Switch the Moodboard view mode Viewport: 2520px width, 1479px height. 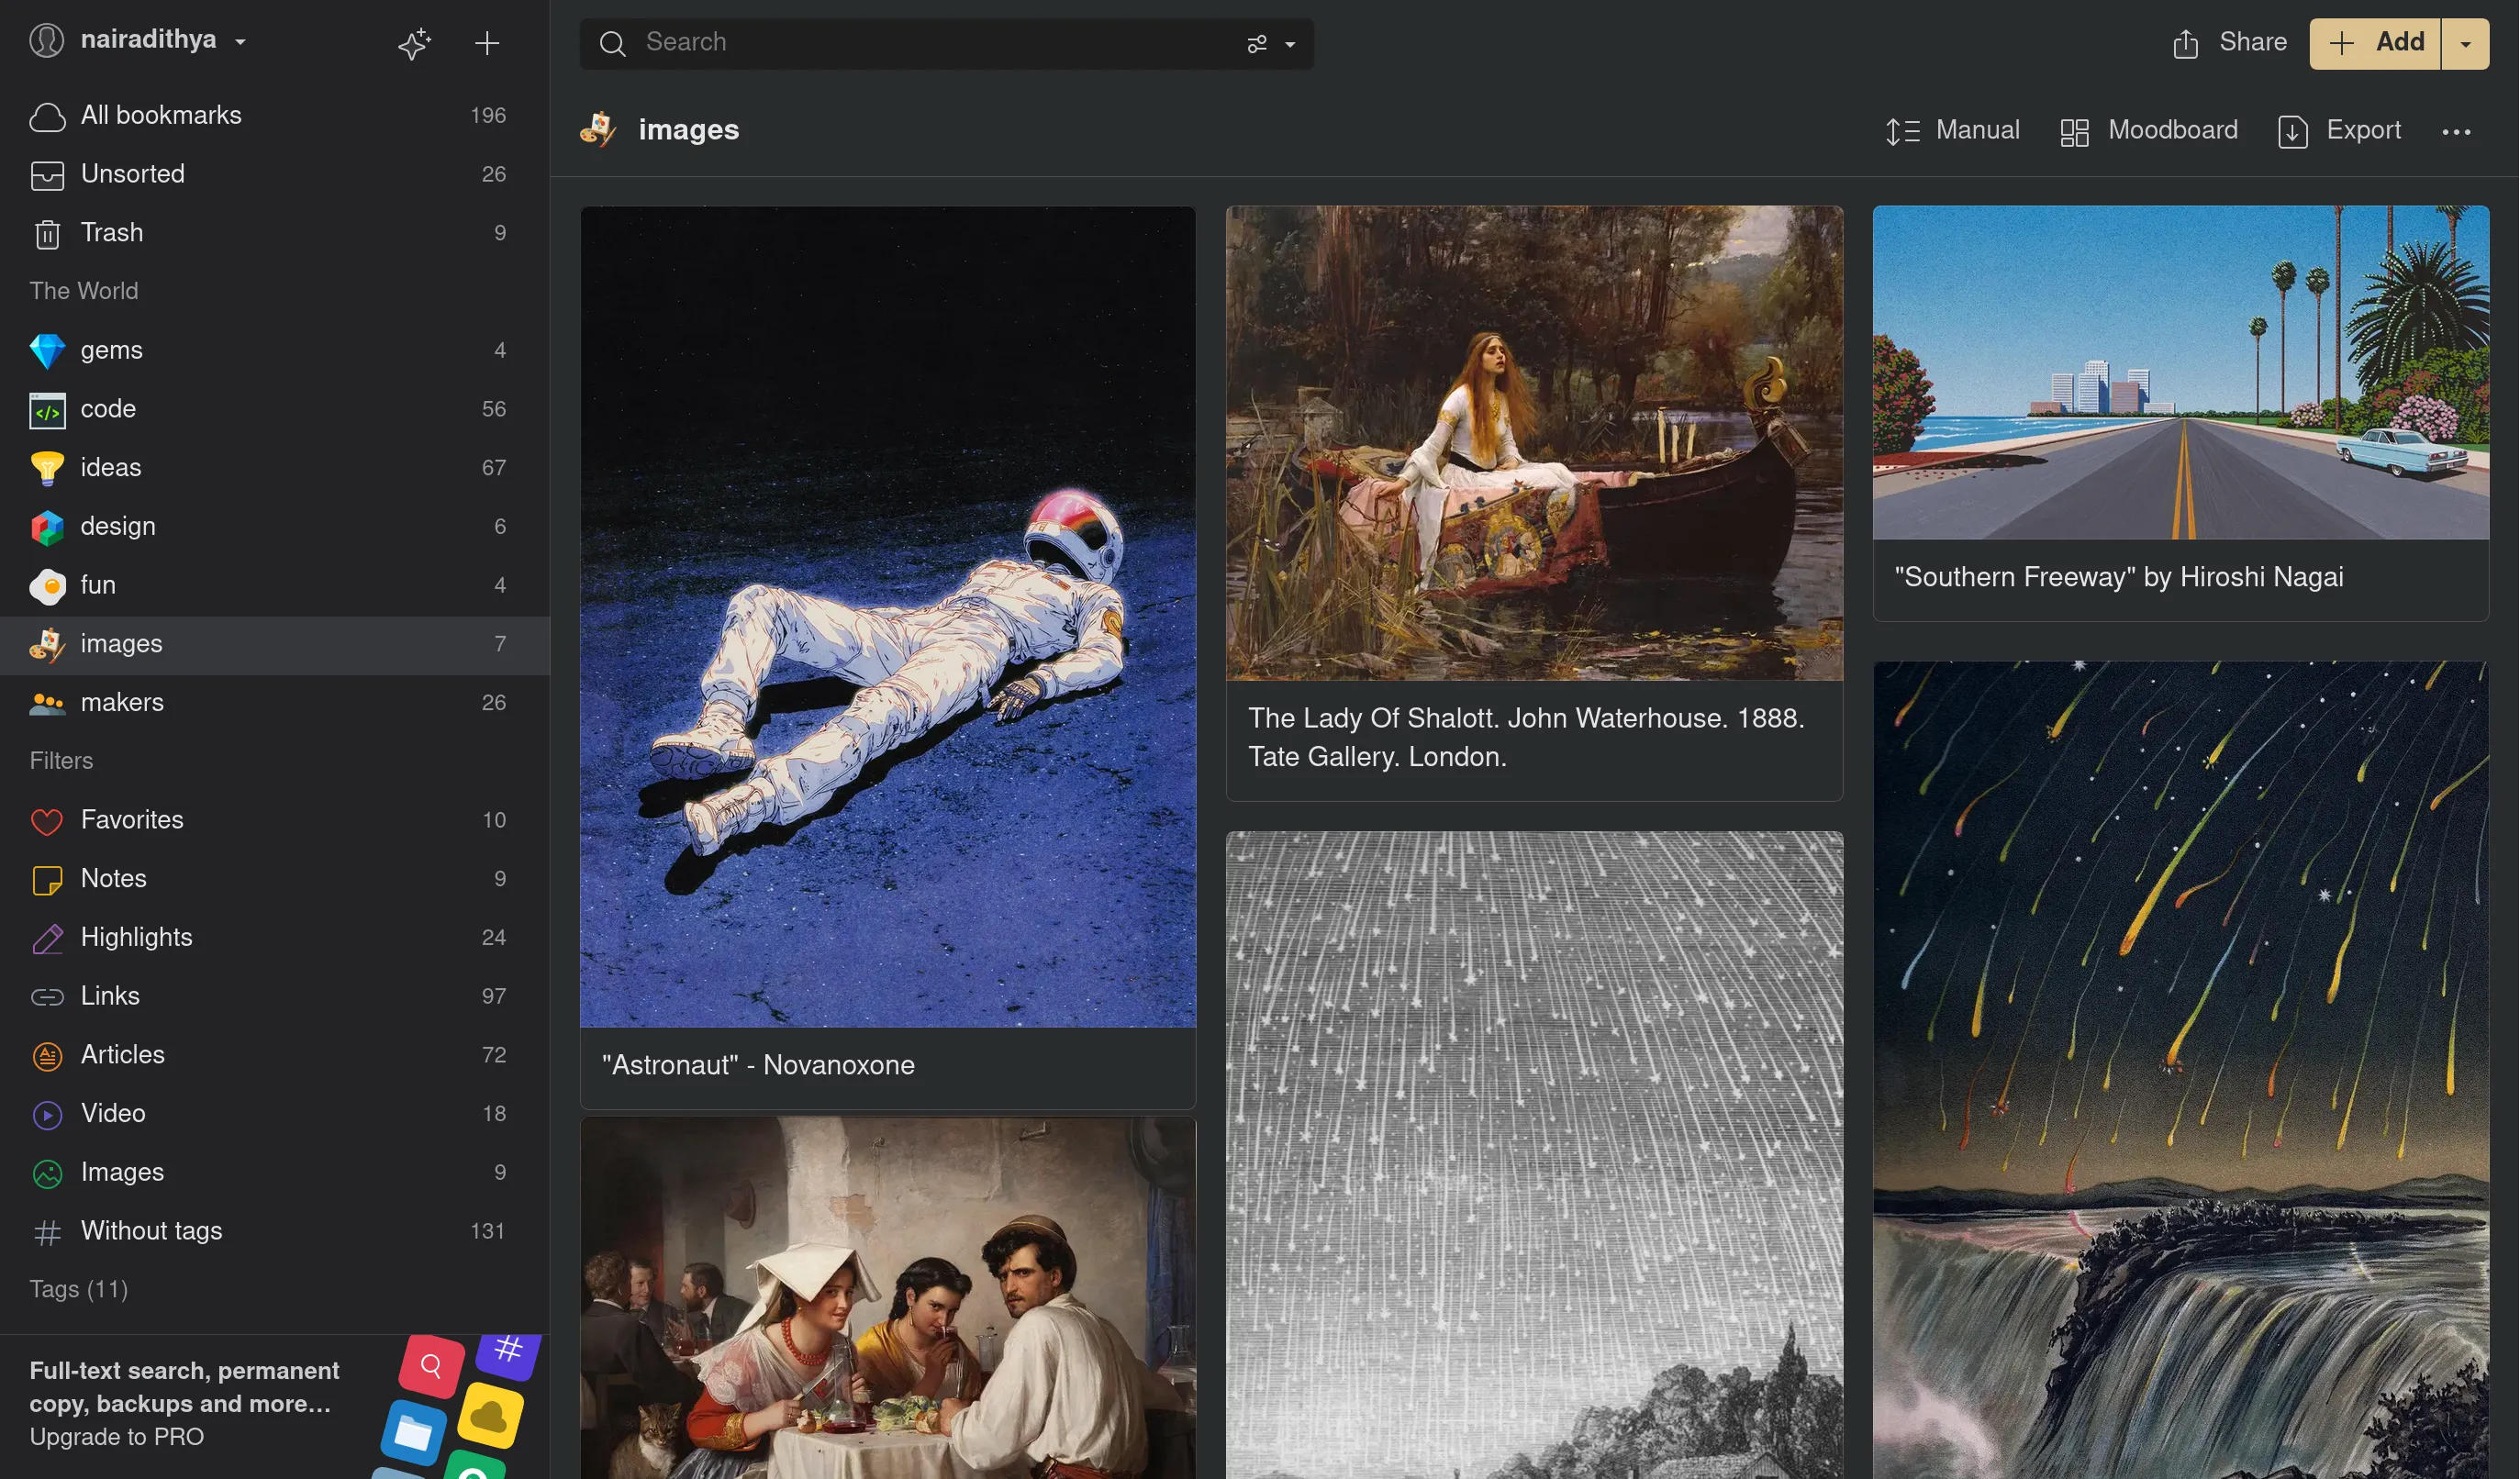coord(2149,131)
